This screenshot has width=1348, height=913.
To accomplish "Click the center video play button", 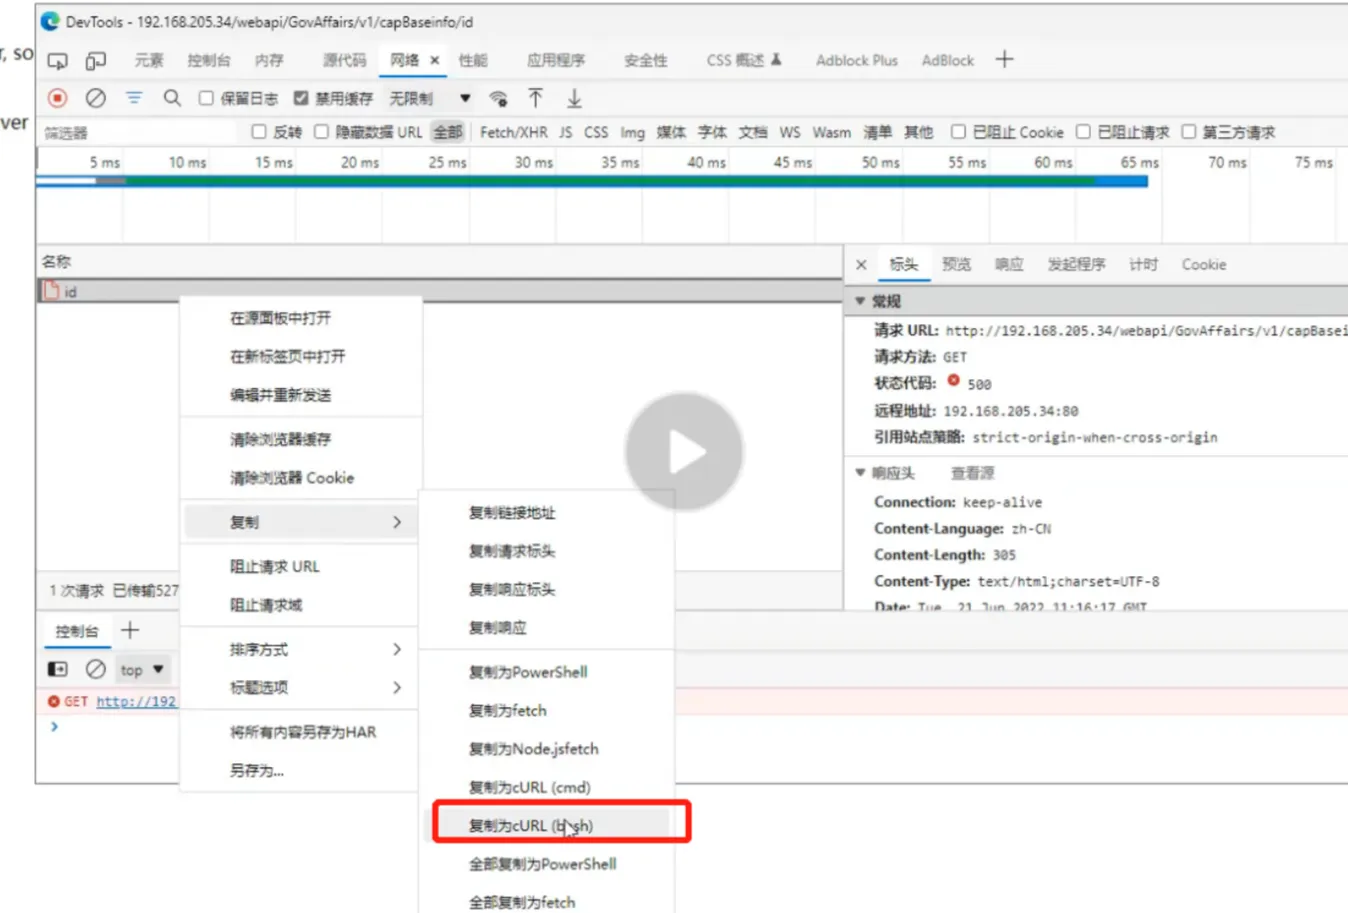I will (x=684, y=452).
